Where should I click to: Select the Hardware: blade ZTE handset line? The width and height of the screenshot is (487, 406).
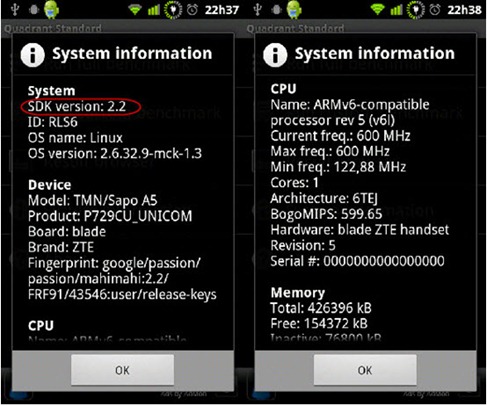coord(360,230)
